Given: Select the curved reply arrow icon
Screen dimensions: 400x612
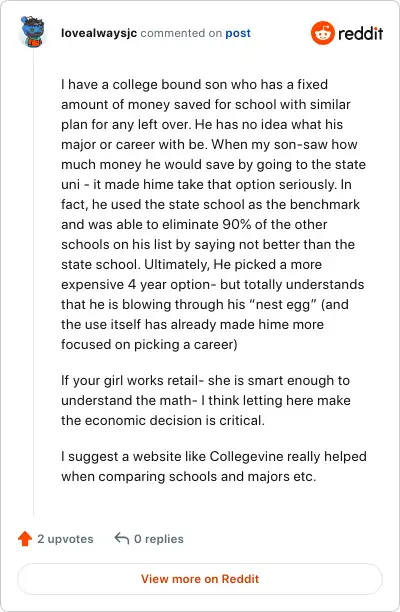Looking at the screenshot, I should pos(121,538).
